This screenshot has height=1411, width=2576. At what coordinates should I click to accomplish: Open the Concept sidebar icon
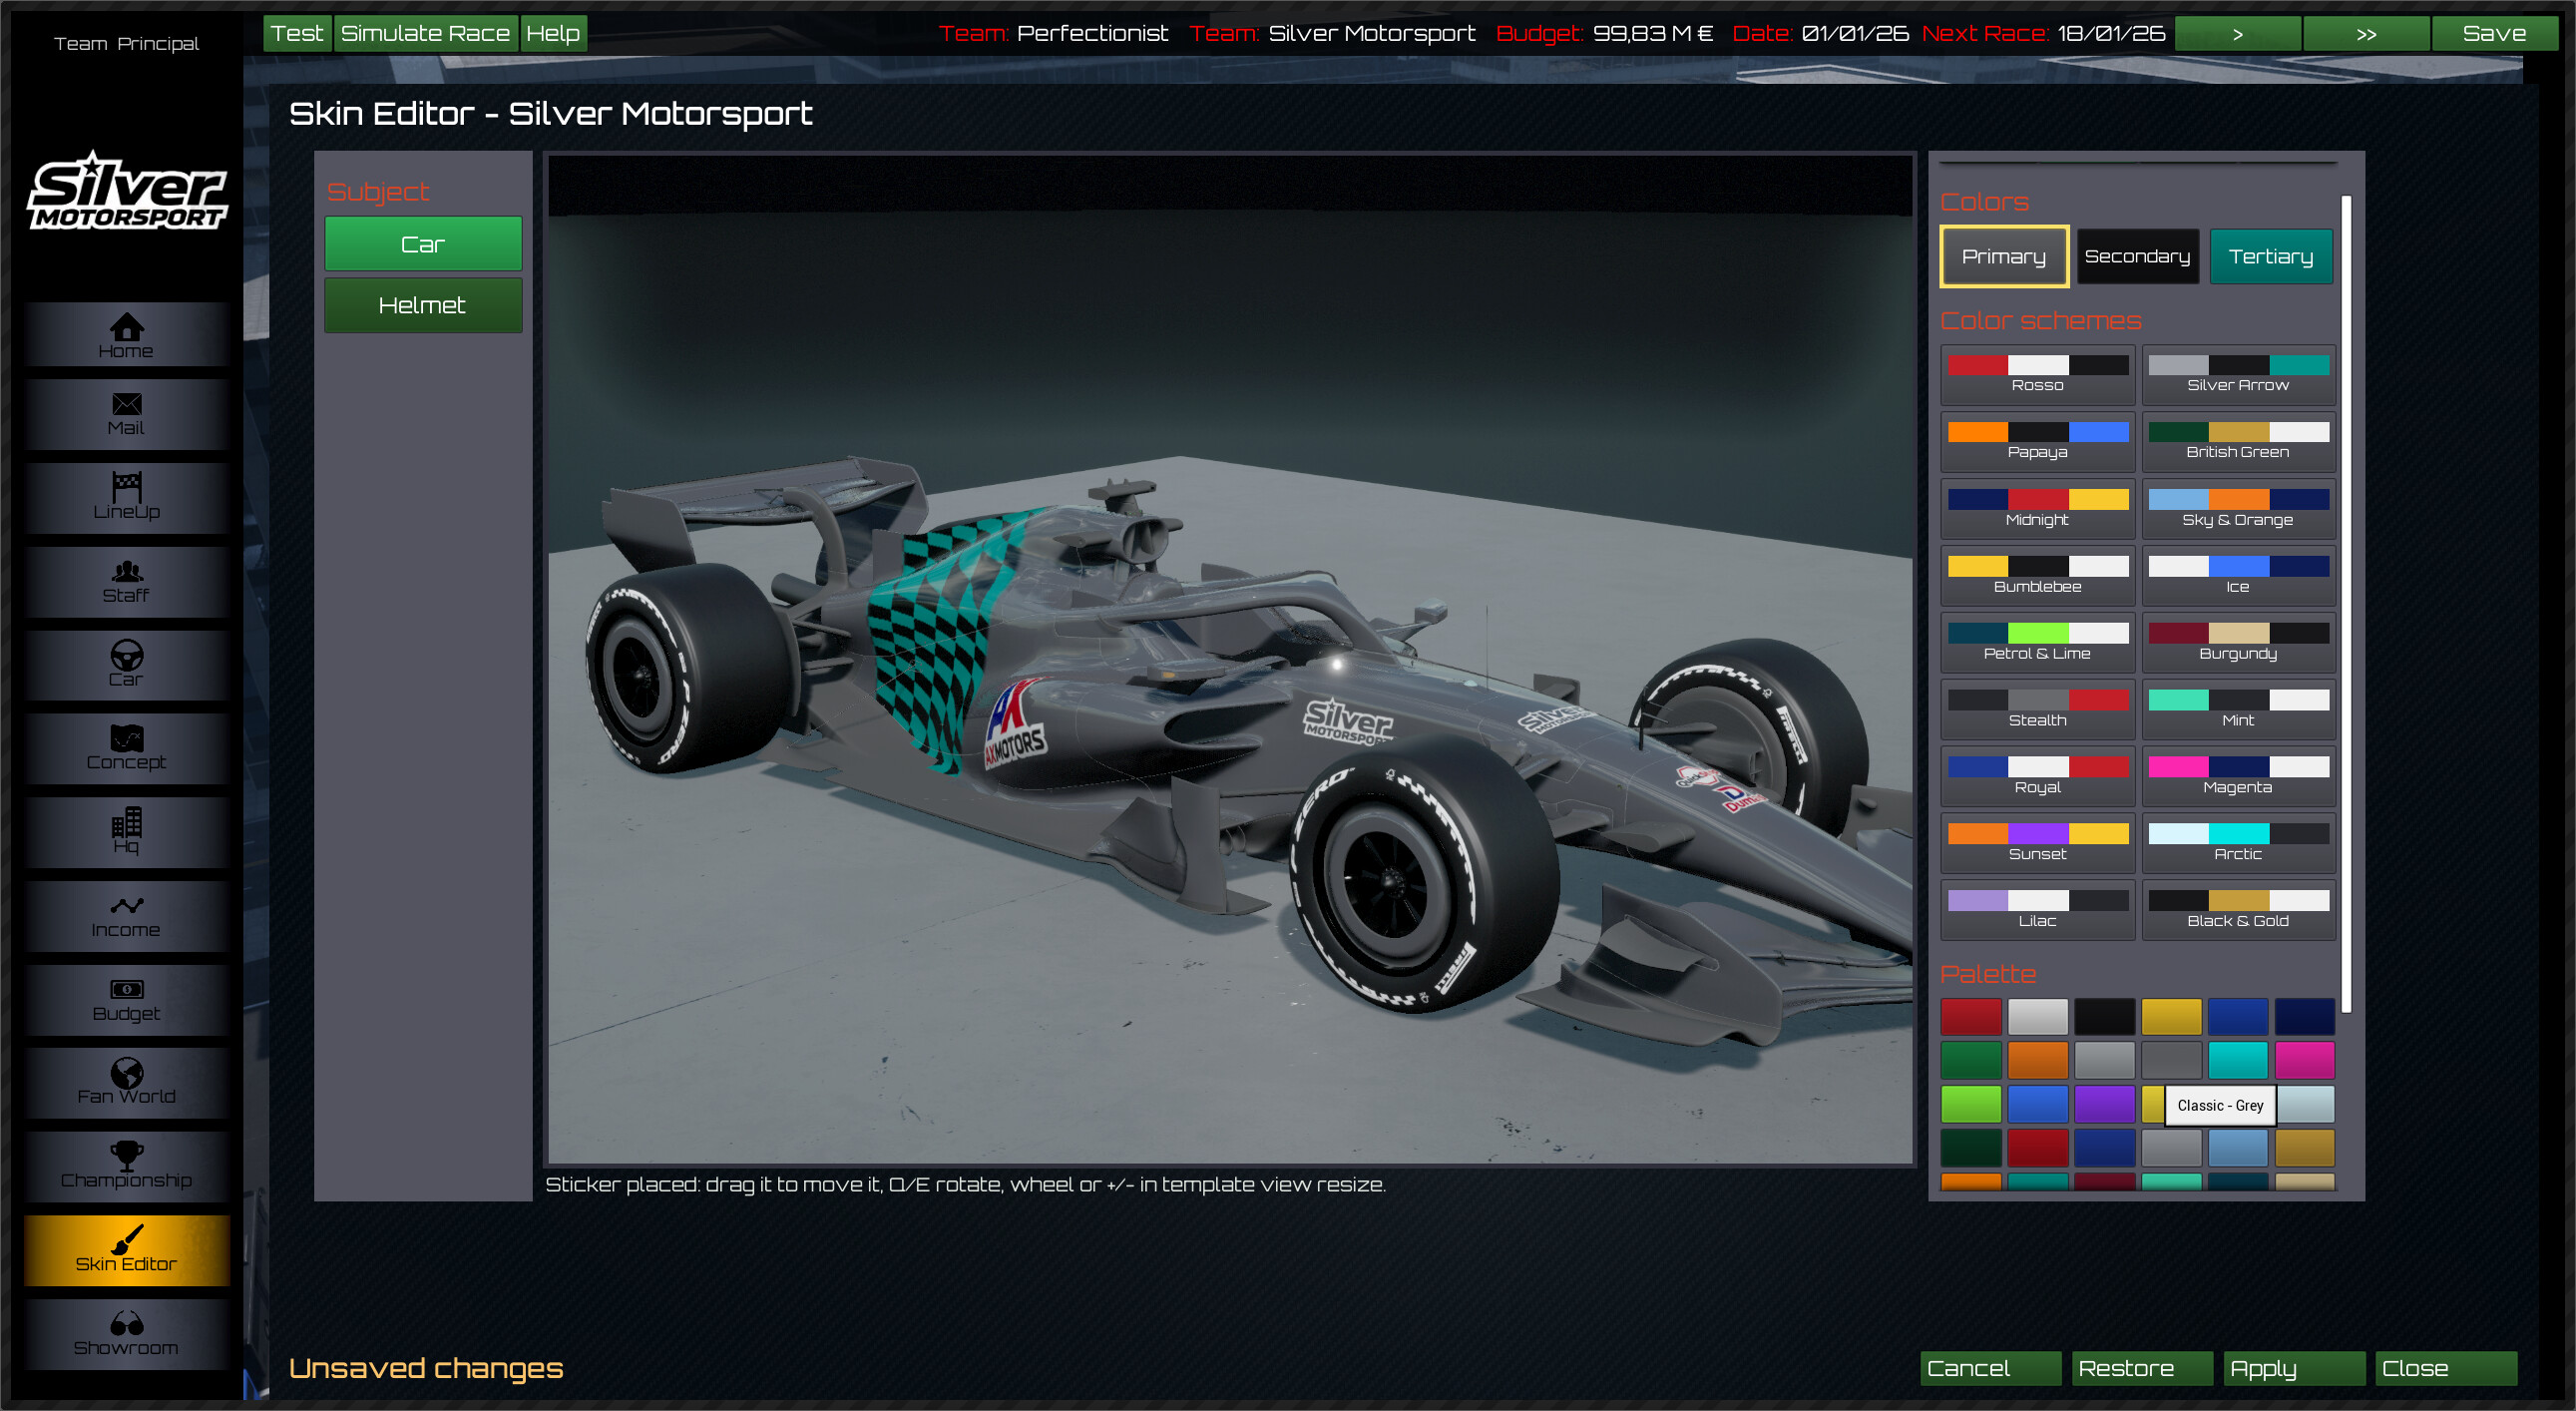pos(126,748)
